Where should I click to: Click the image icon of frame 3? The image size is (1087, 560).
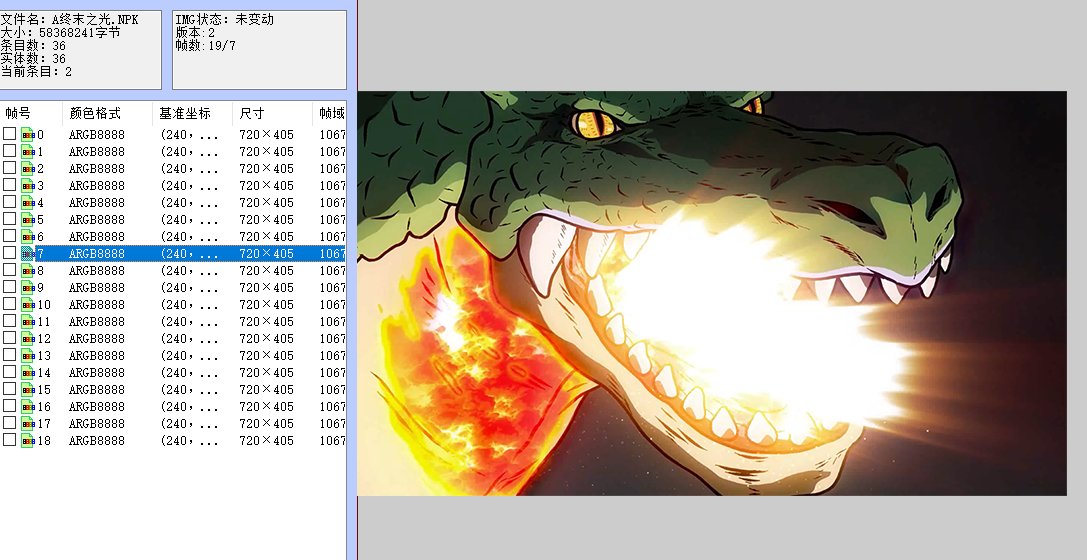(x=28, y=185)
